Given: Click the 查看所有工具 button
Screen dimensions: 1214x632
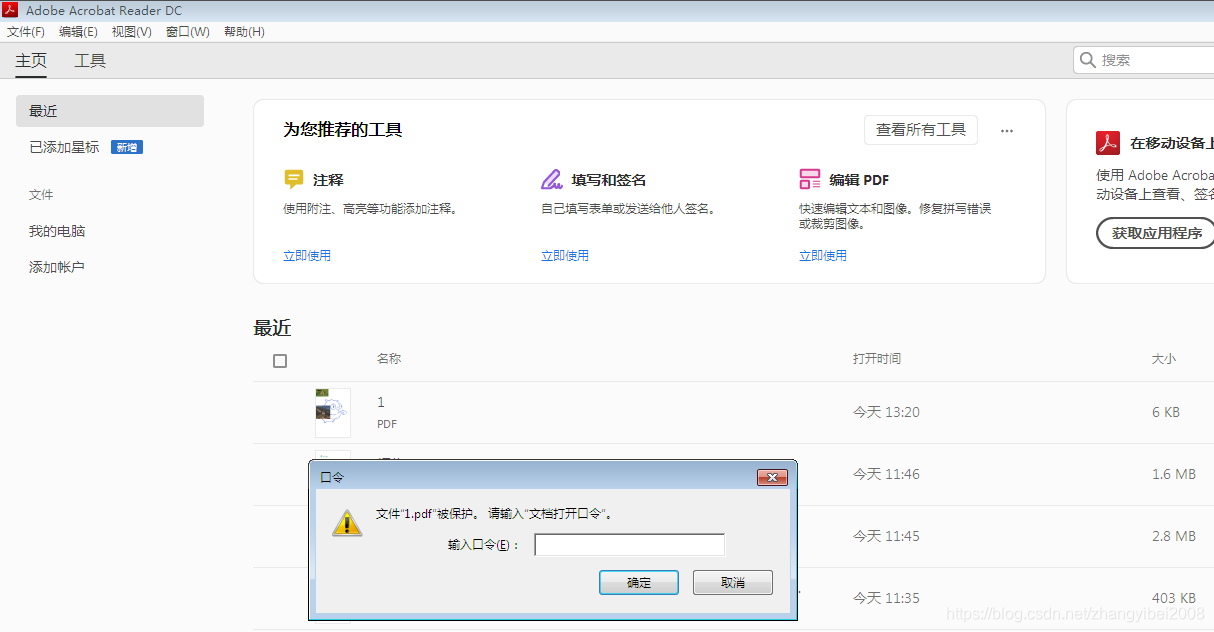Looking at the screenshot, I should 921,130.
